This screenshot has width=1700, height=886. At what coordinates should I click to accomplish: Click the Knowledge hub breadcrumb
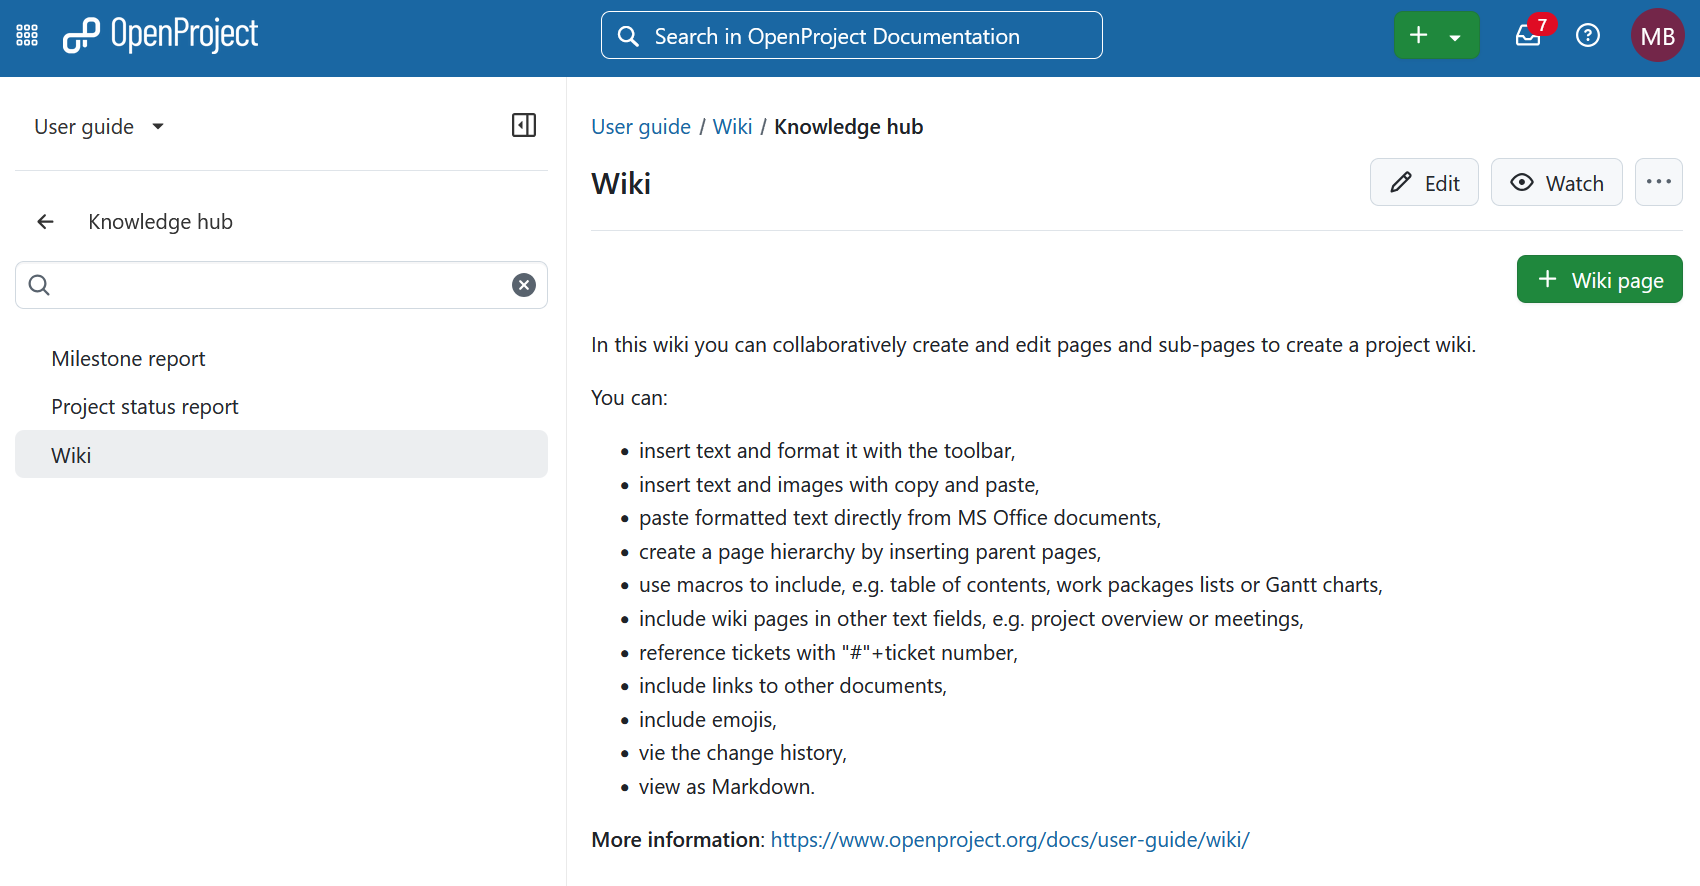(x=848, y=127)
